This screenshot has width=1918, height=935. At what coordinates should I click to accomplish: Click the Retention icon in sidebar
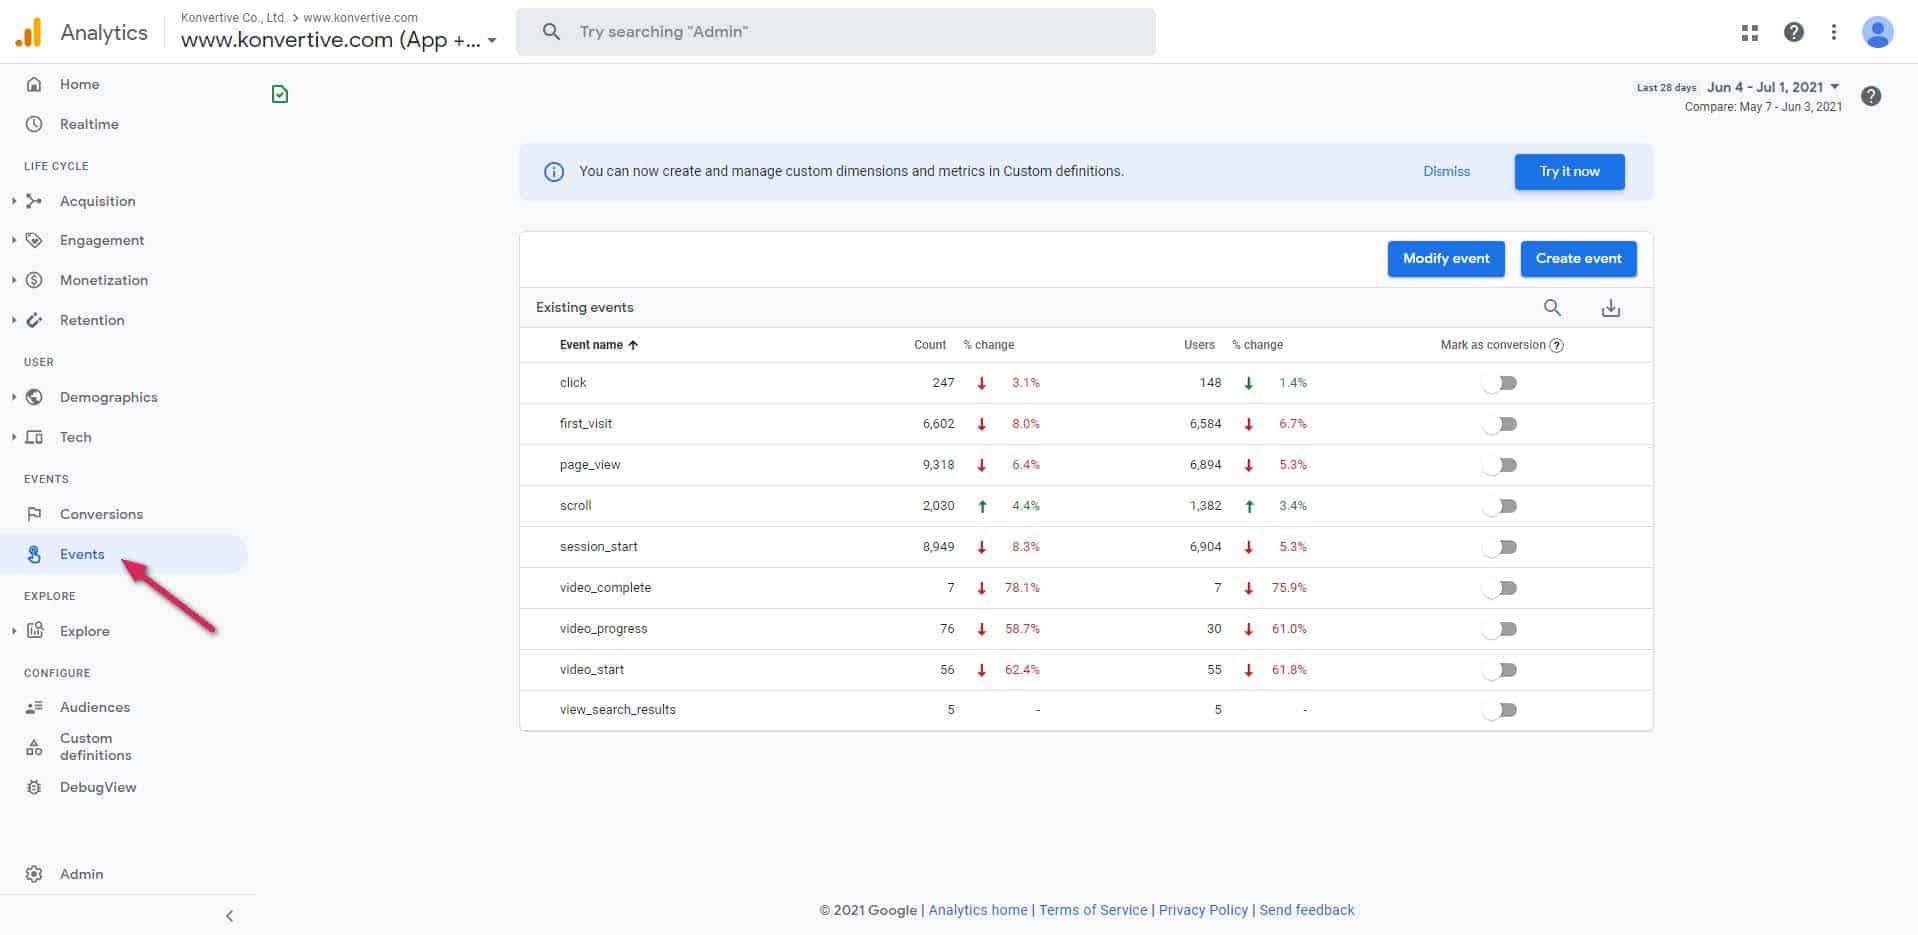(34, 320)
